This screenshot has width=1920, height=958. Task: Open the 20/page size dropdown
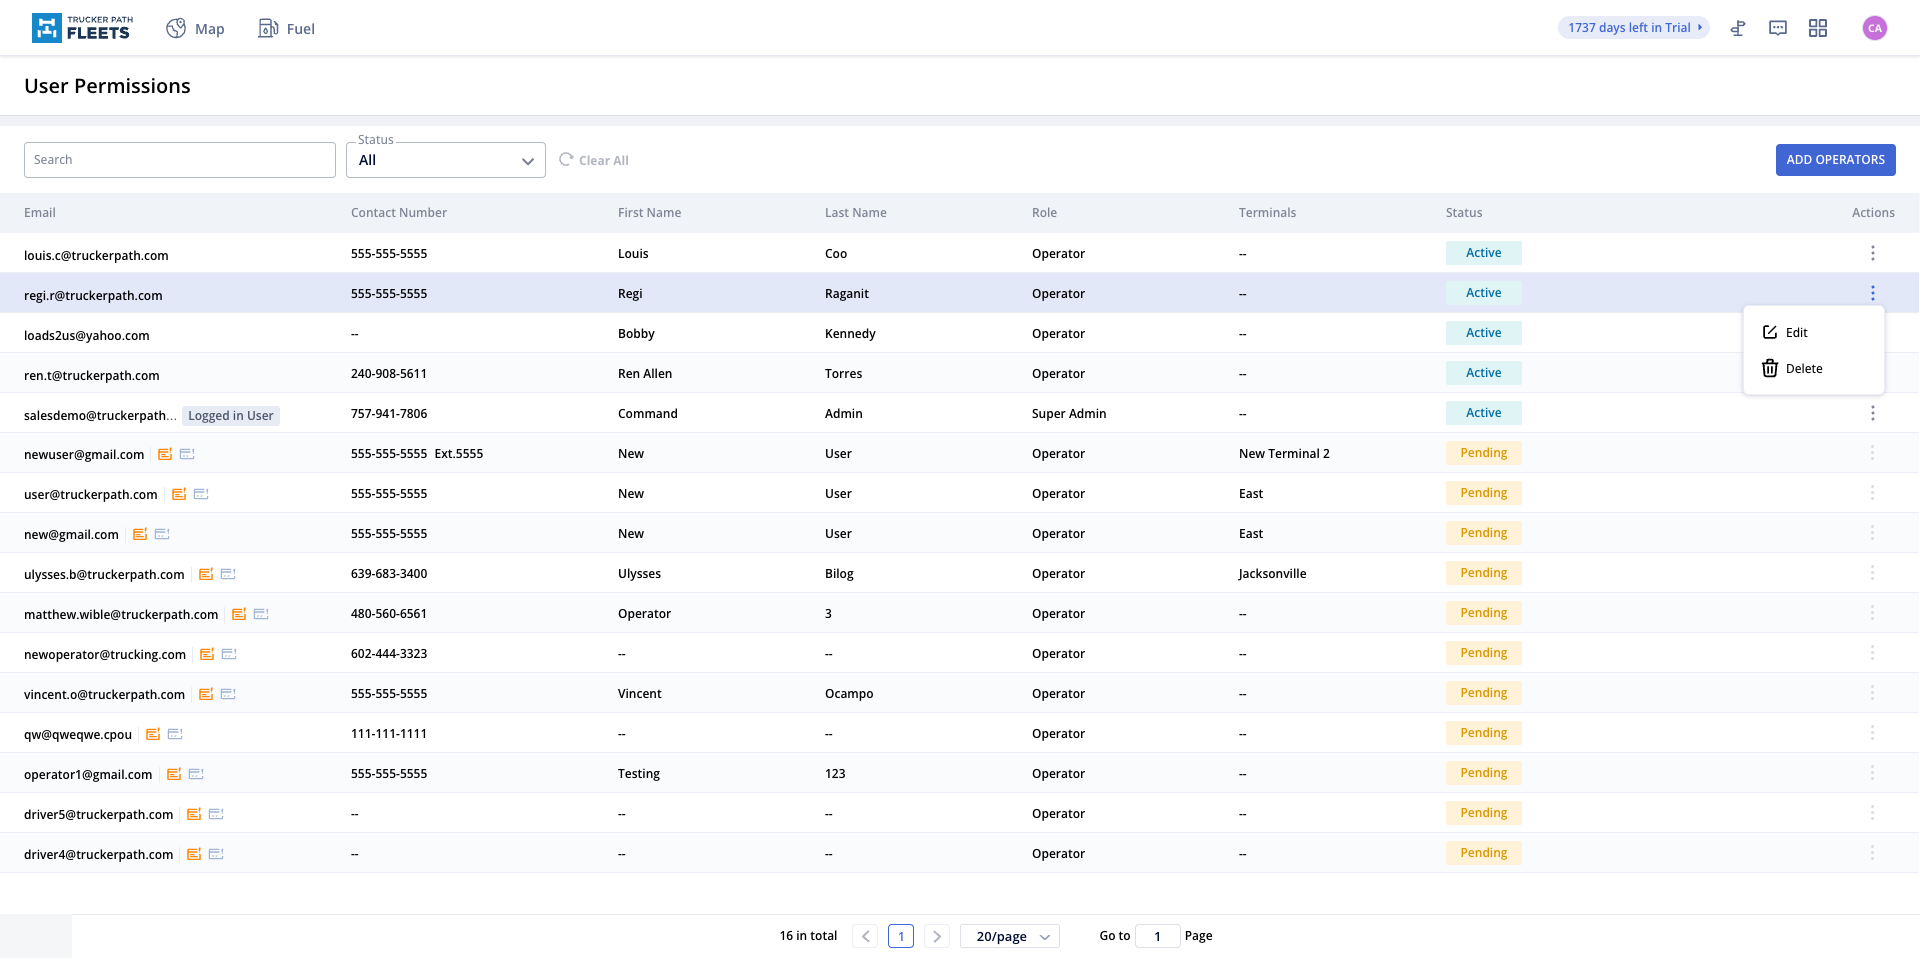1010,936
